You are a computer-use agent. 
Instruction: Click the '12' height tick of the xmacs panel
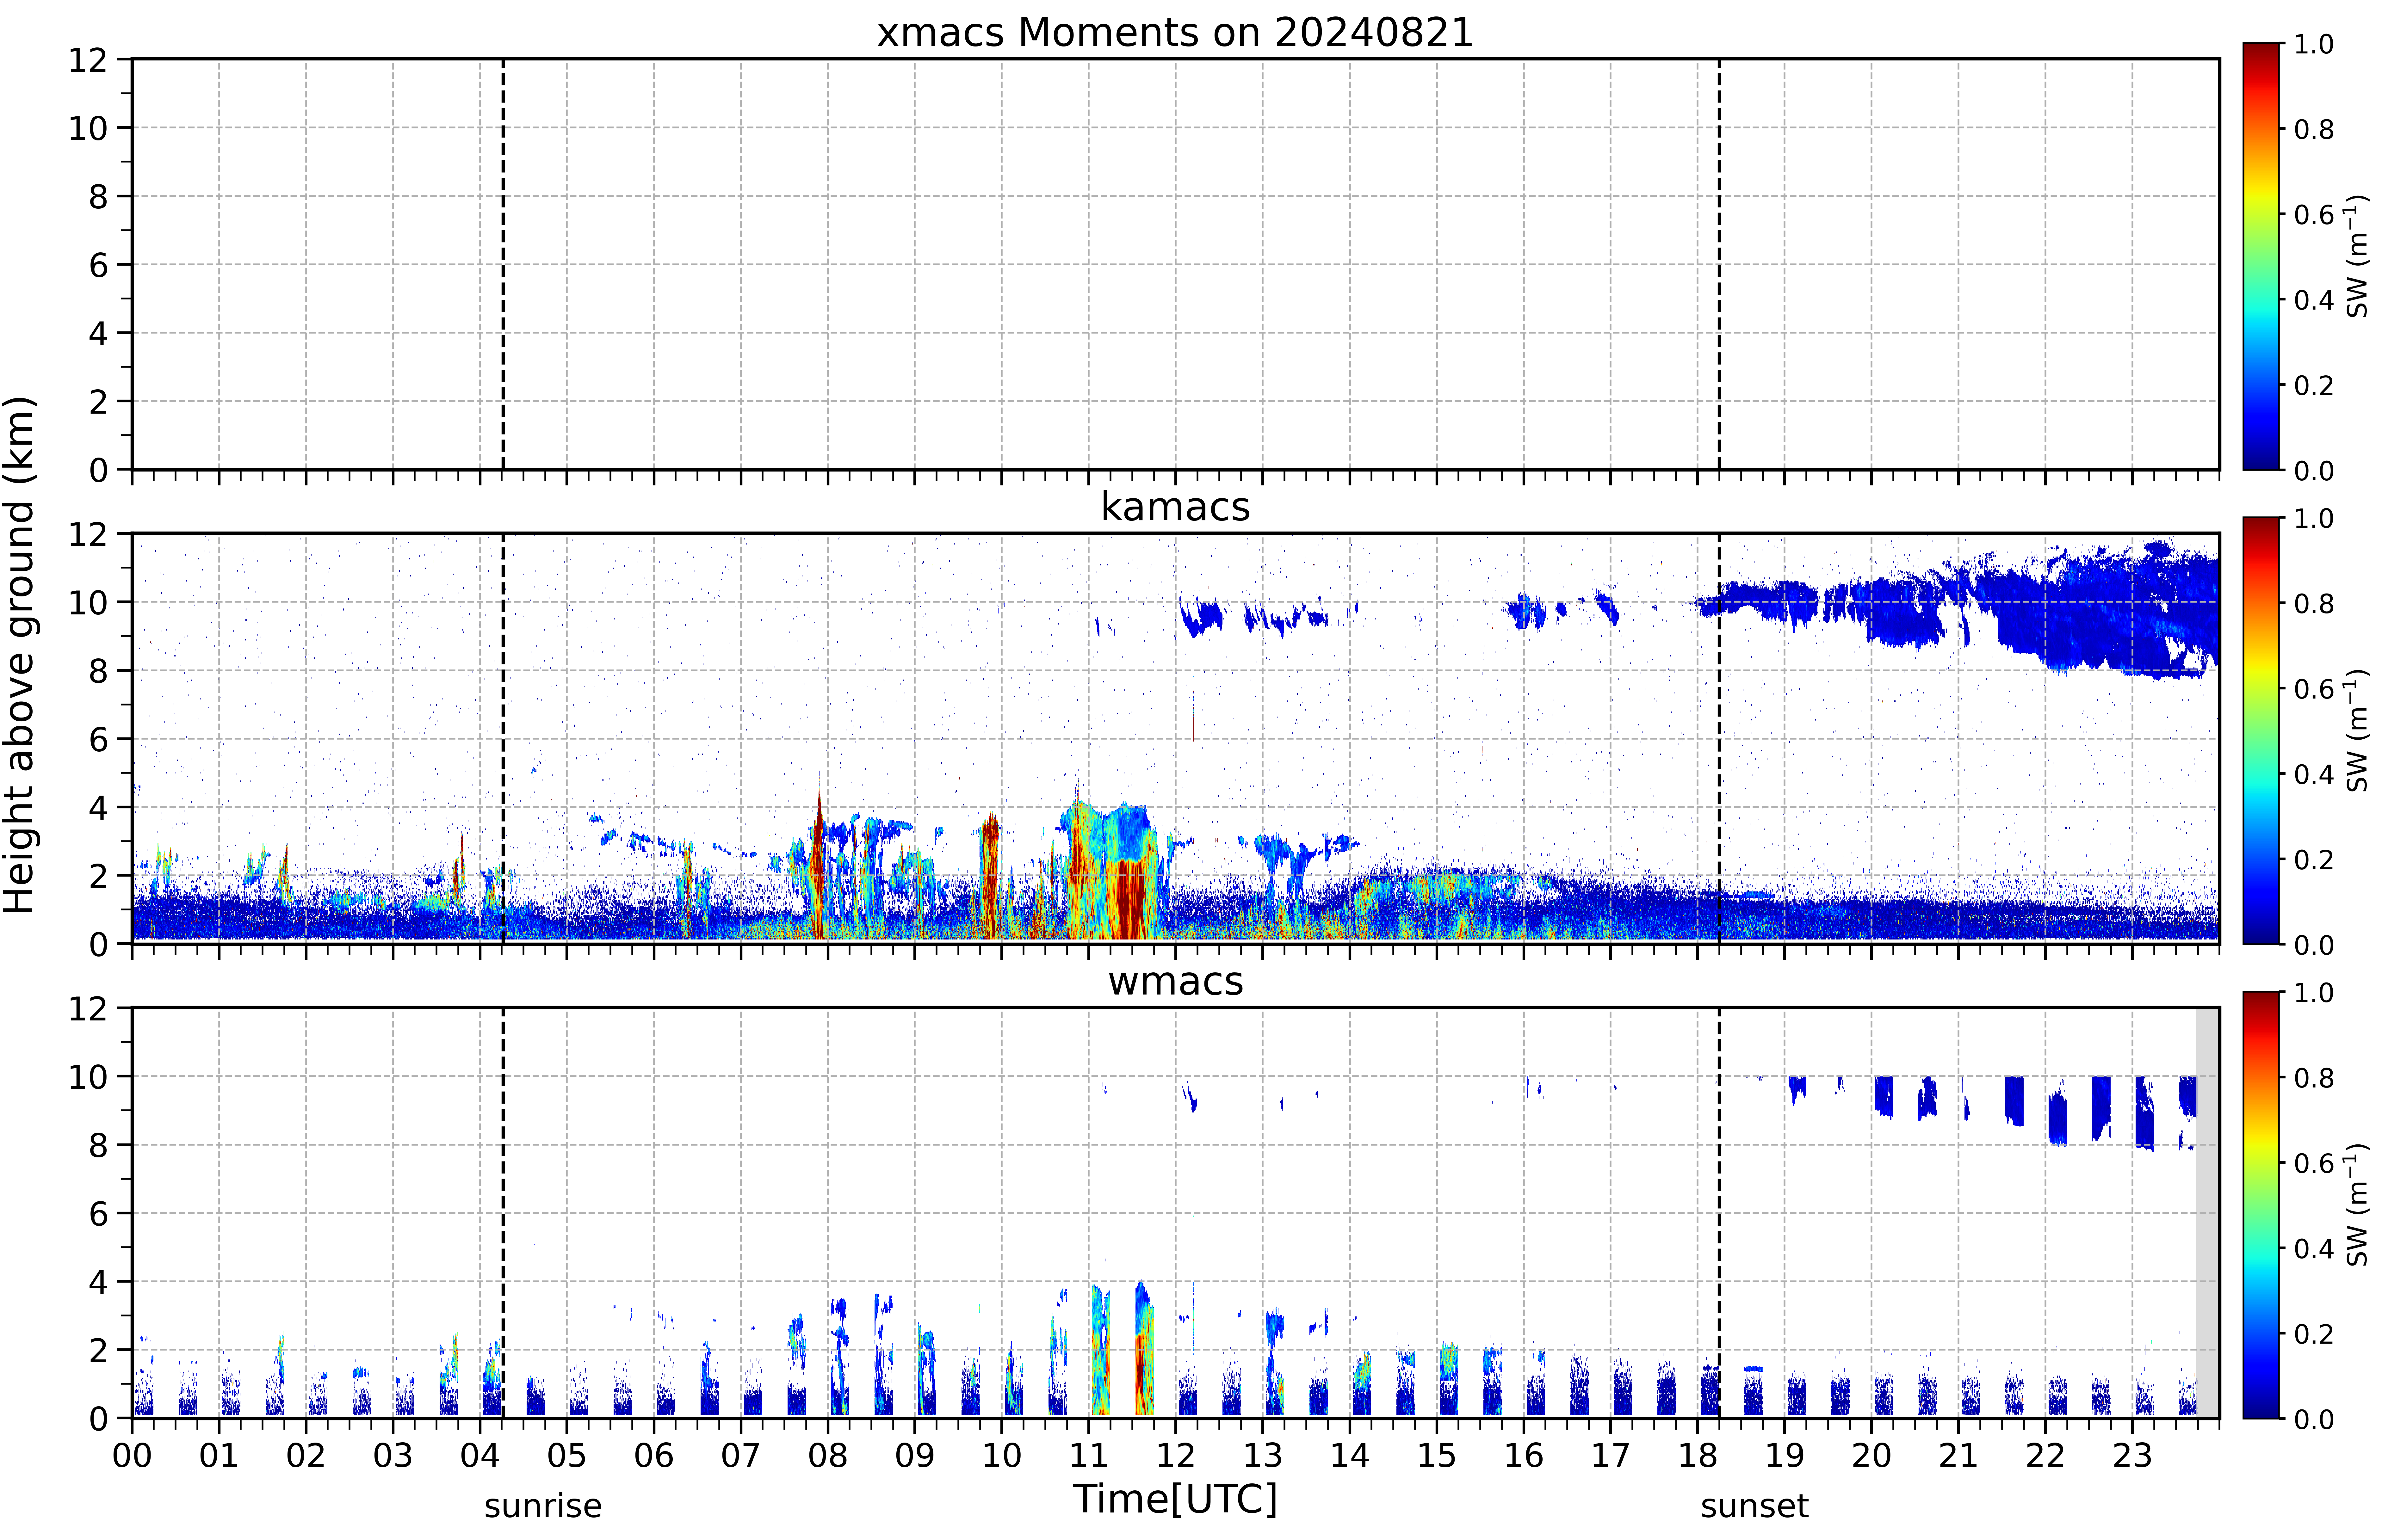[x=88, y=60]
